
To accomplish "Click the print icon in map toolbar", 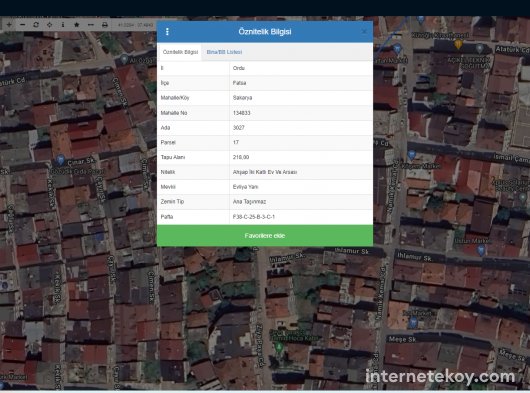I will click(105, 25).
